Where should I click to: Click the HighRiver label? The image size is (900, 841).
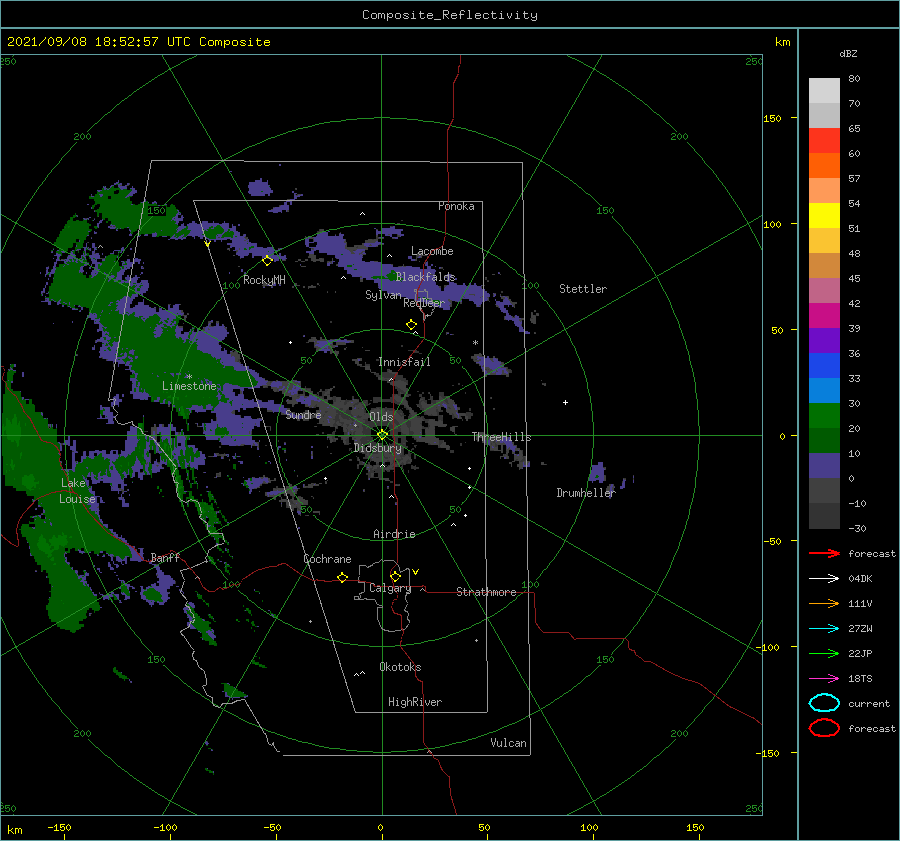click(415, 702)
